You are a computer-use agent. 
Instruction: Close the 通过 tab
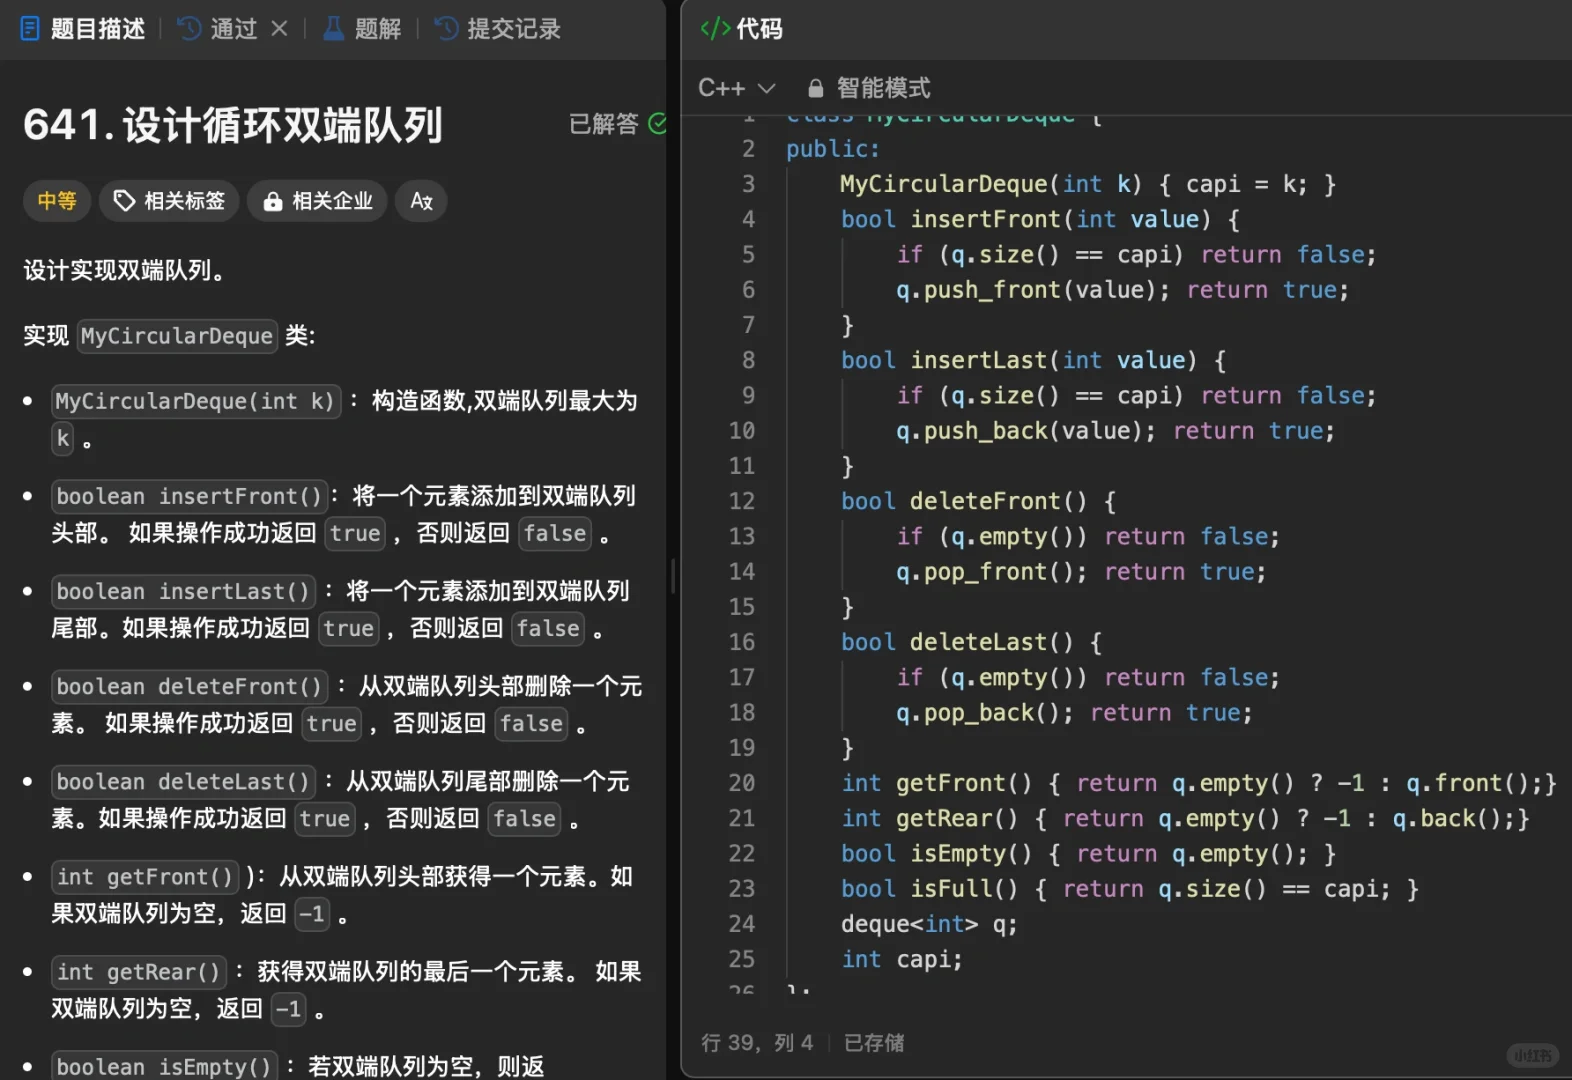(280, 28)
